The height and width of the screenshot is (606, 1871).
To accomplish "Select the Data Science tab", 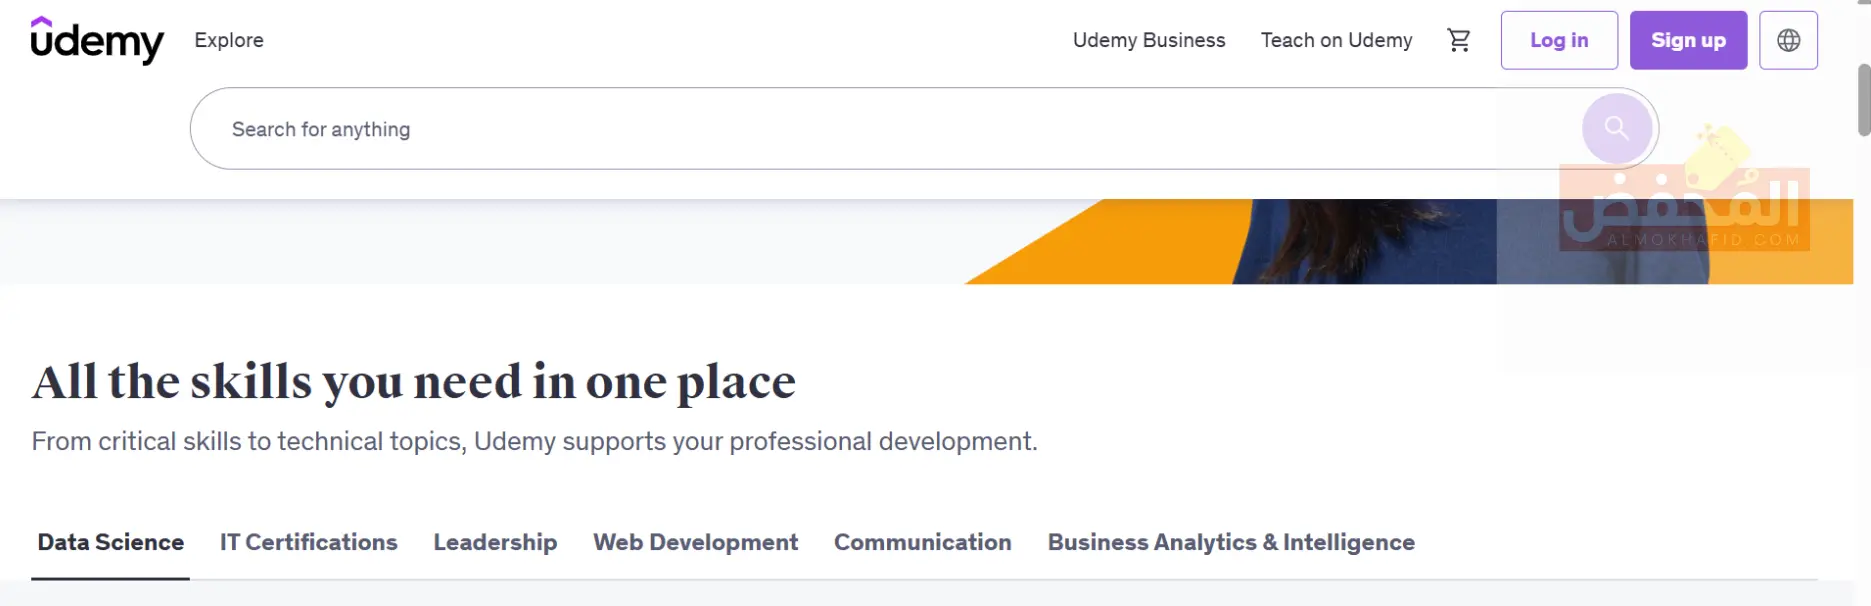I will tap(111, 542).
